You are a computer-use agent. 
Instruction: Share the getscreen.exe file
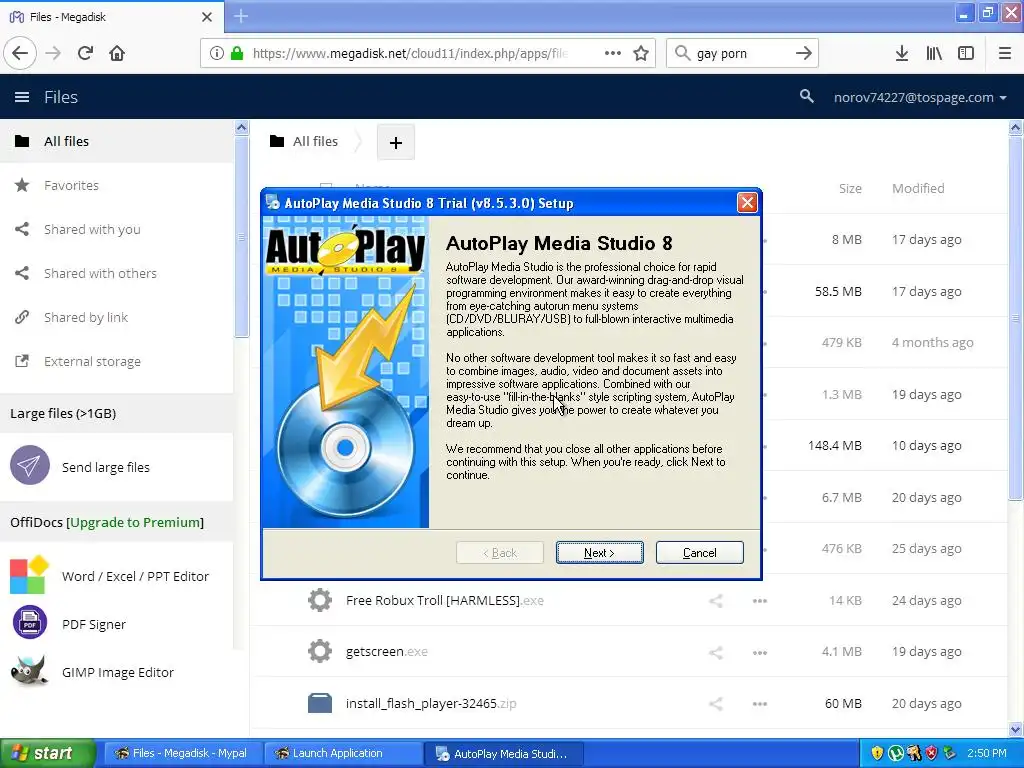pos(716,652)
